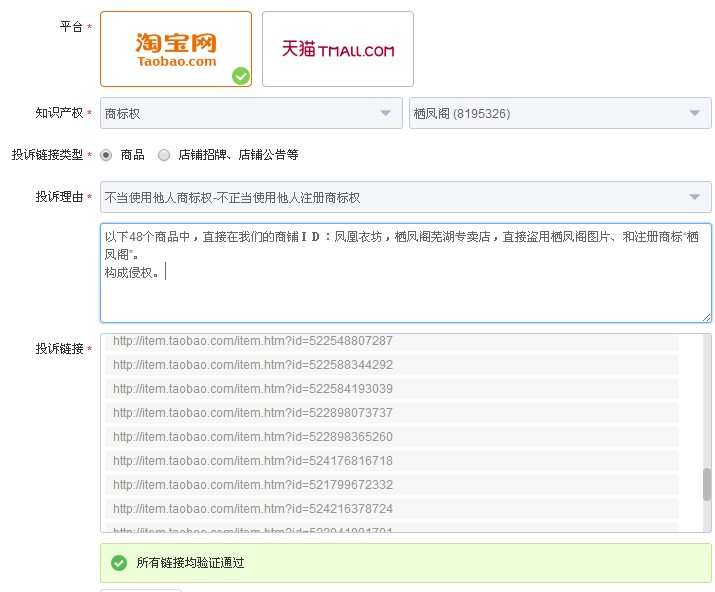The width and height of the screenshot is (715, 592).
Task: Click the 投诉链接 label
Action: [x=59, y=349]
